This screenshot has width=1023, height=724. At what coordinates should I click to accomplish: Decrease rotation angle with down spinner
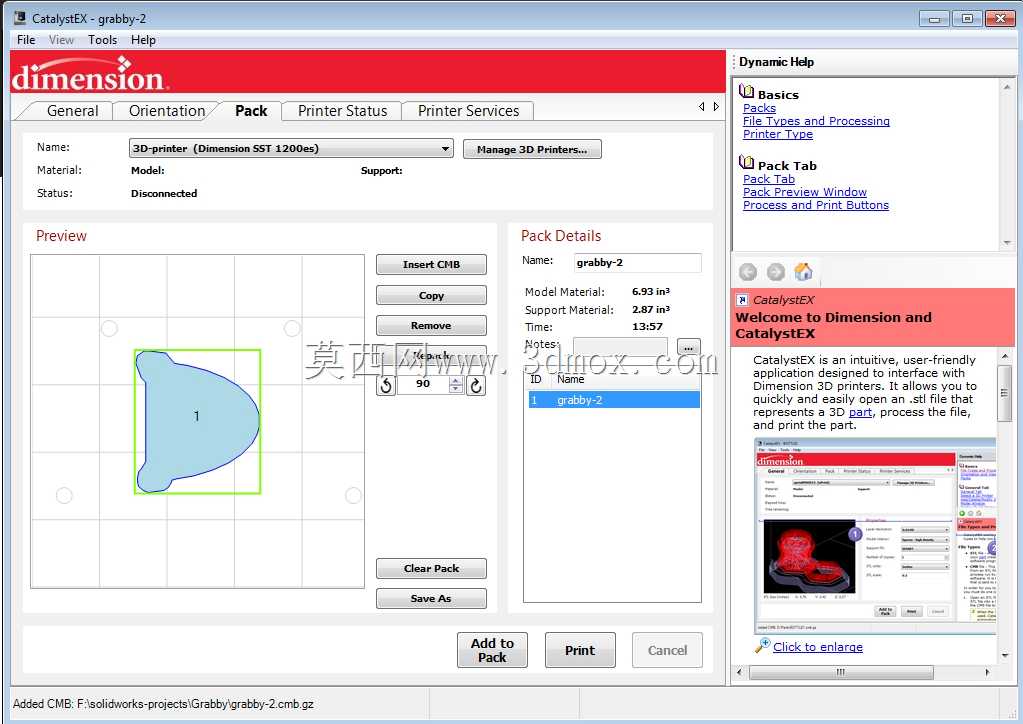[456, 389]
